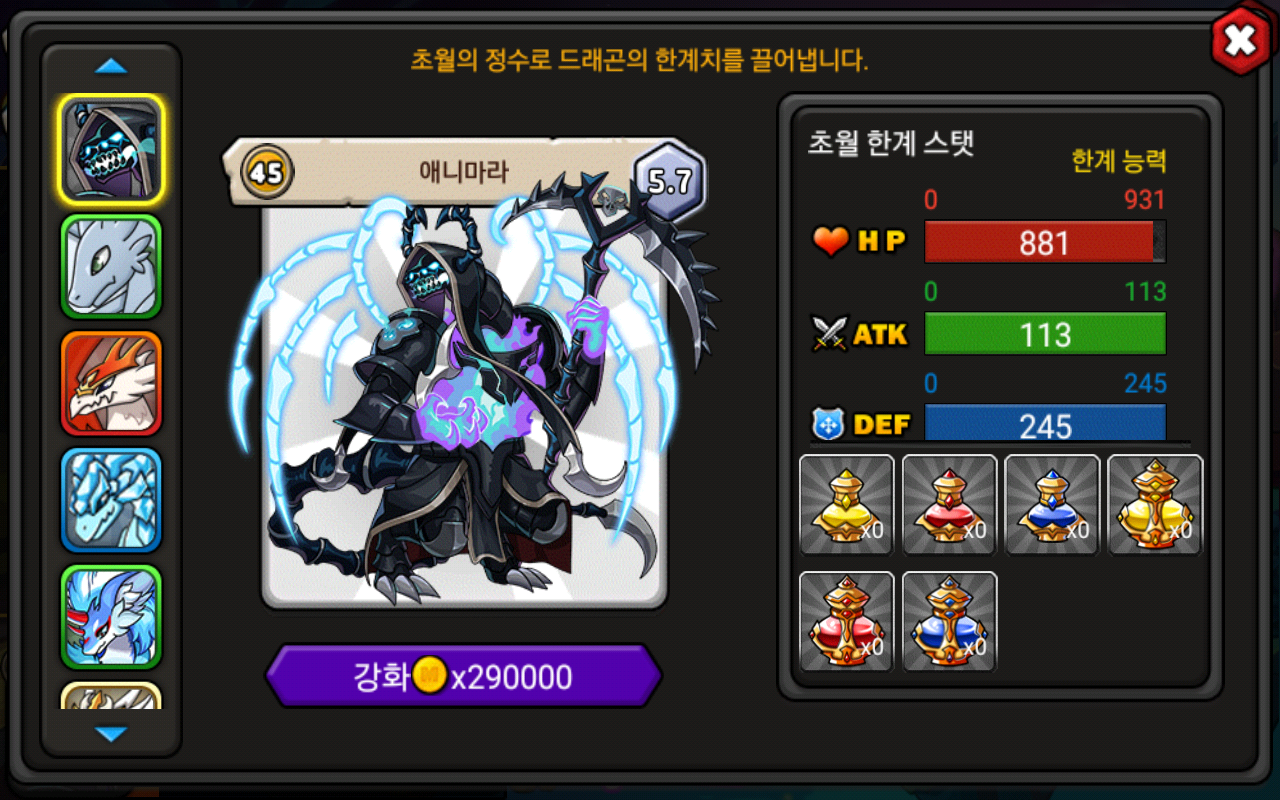Select the hooded skull dragon portrait
Viewport: 1280px width, 800px height.
[x=111, y=149]
